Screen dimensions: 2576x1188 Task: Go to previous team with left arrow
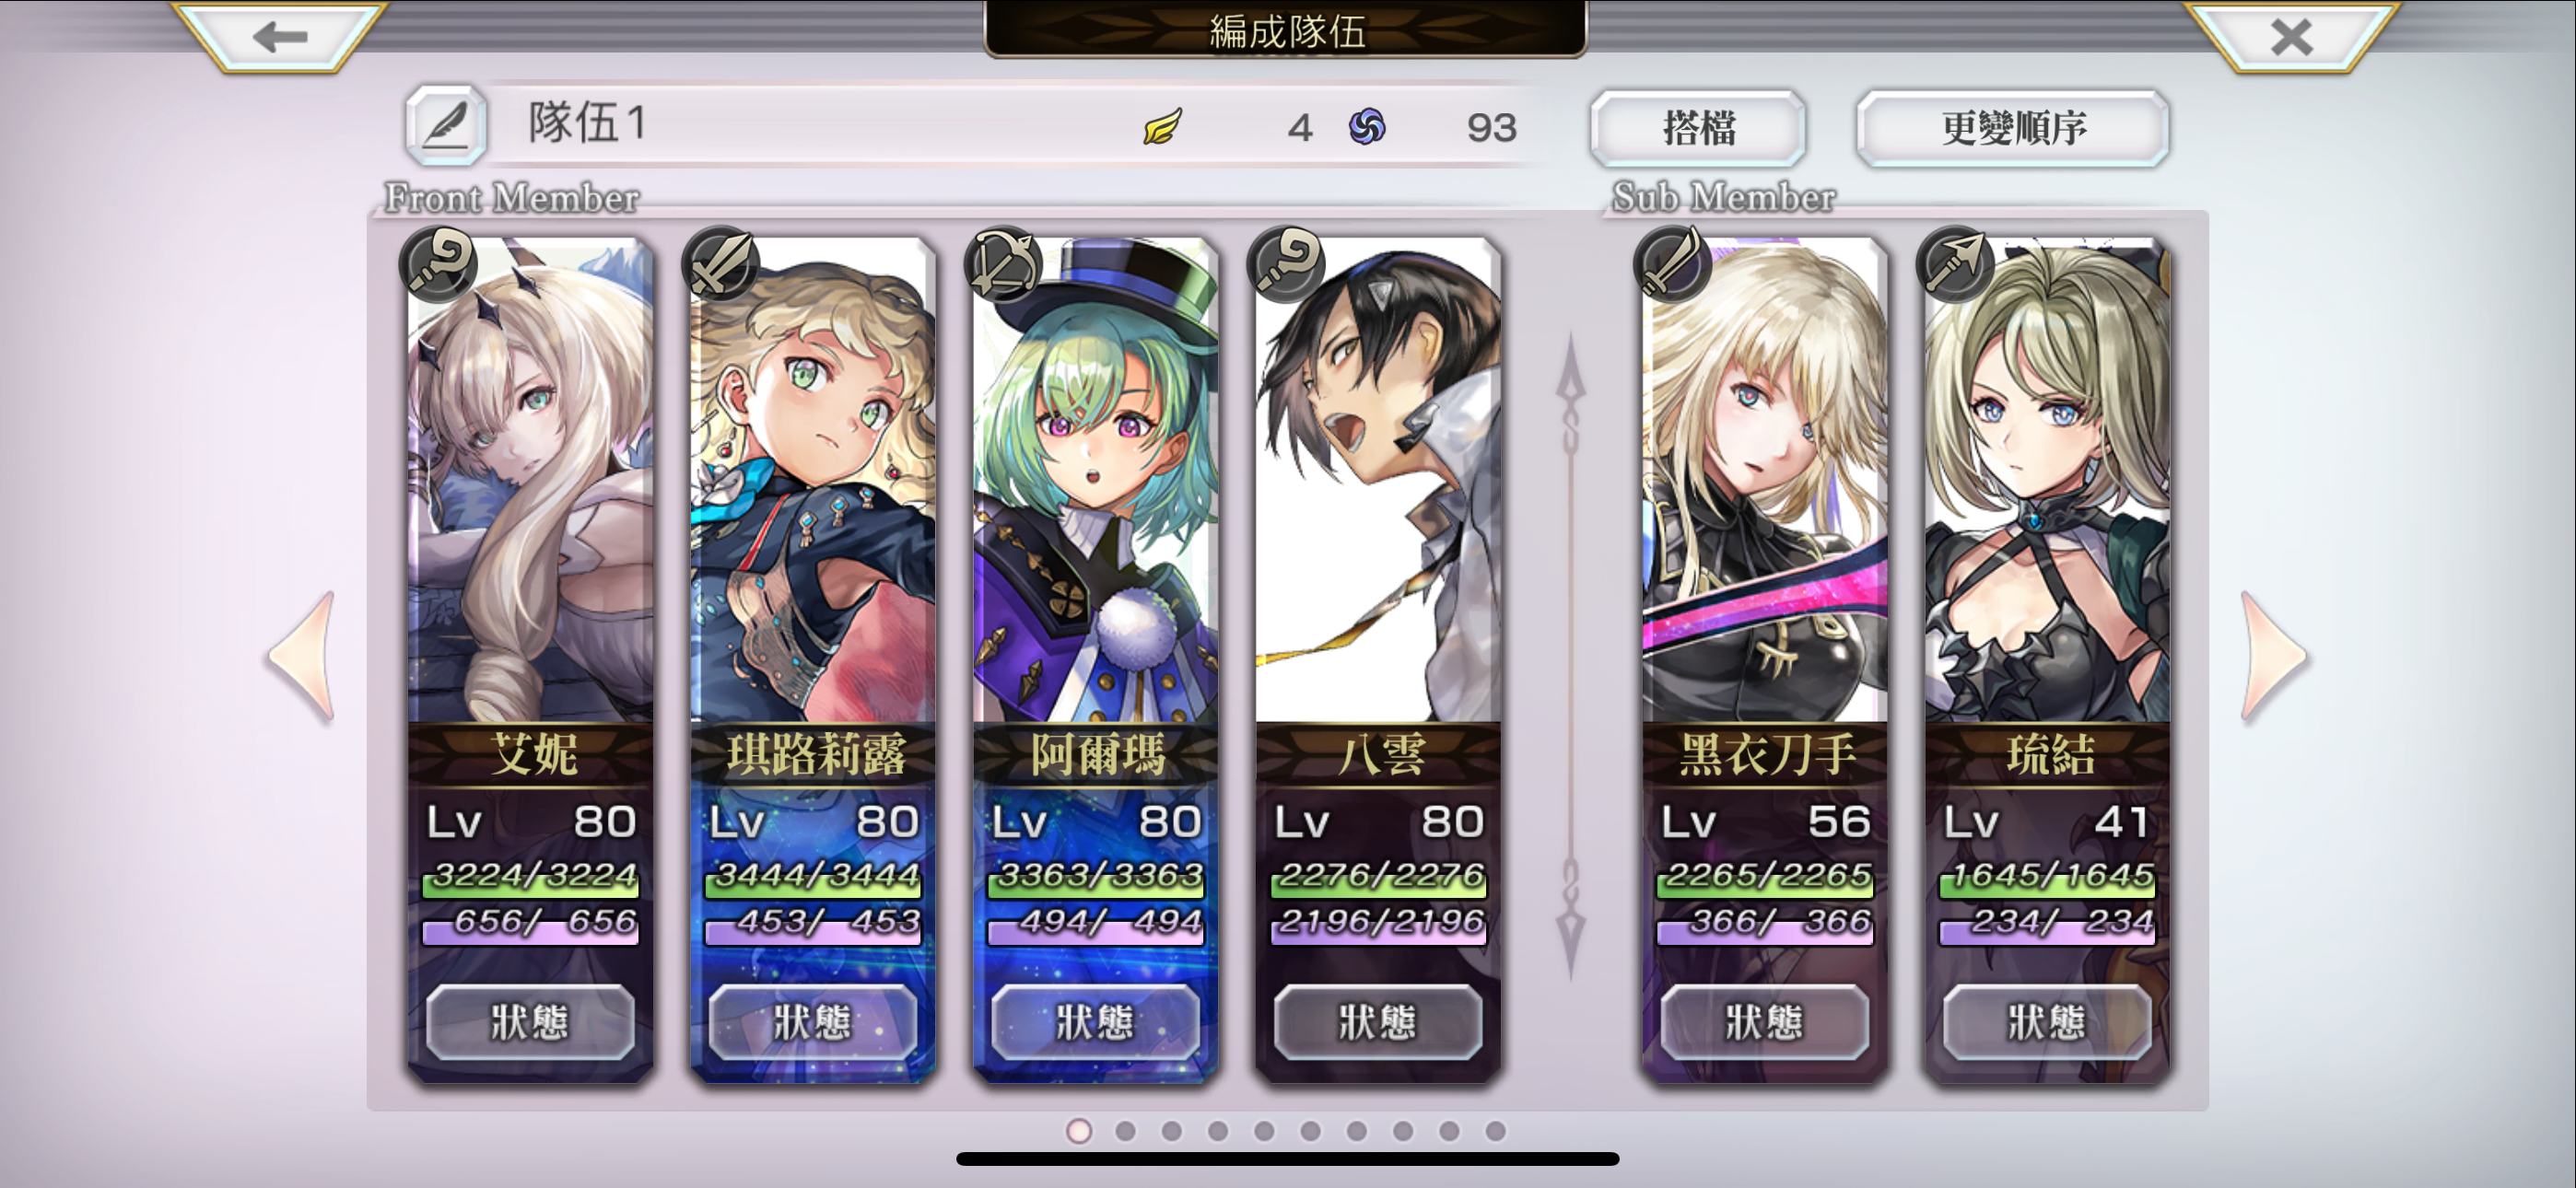301,657
